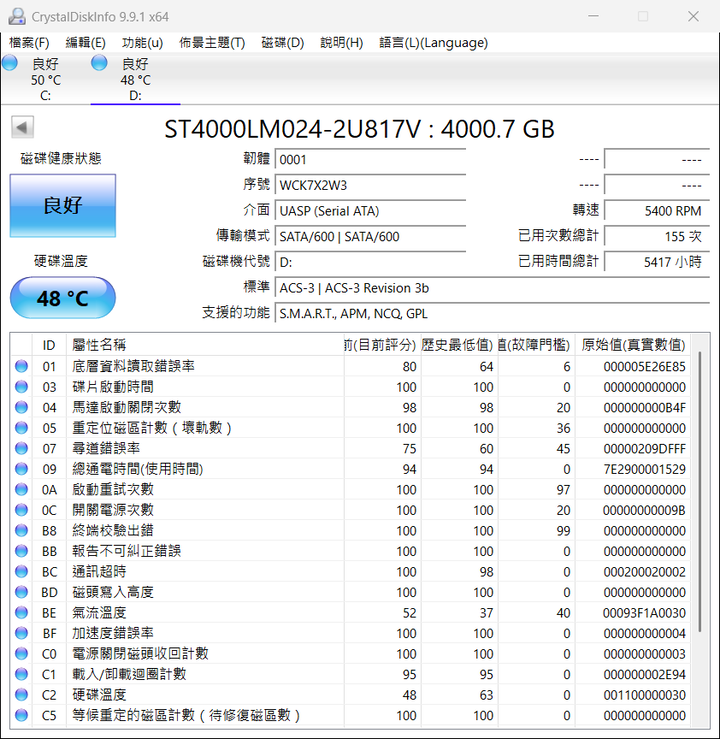This screenshot has width=720, height=739.
Task: Select the 氣流溫度 attribute row
Action: click(351, 613)
